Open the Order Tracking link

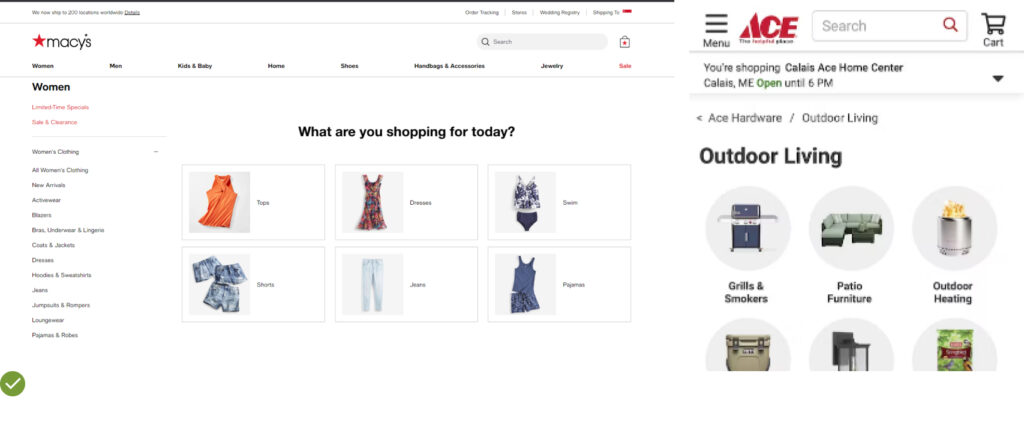(481, 12)
